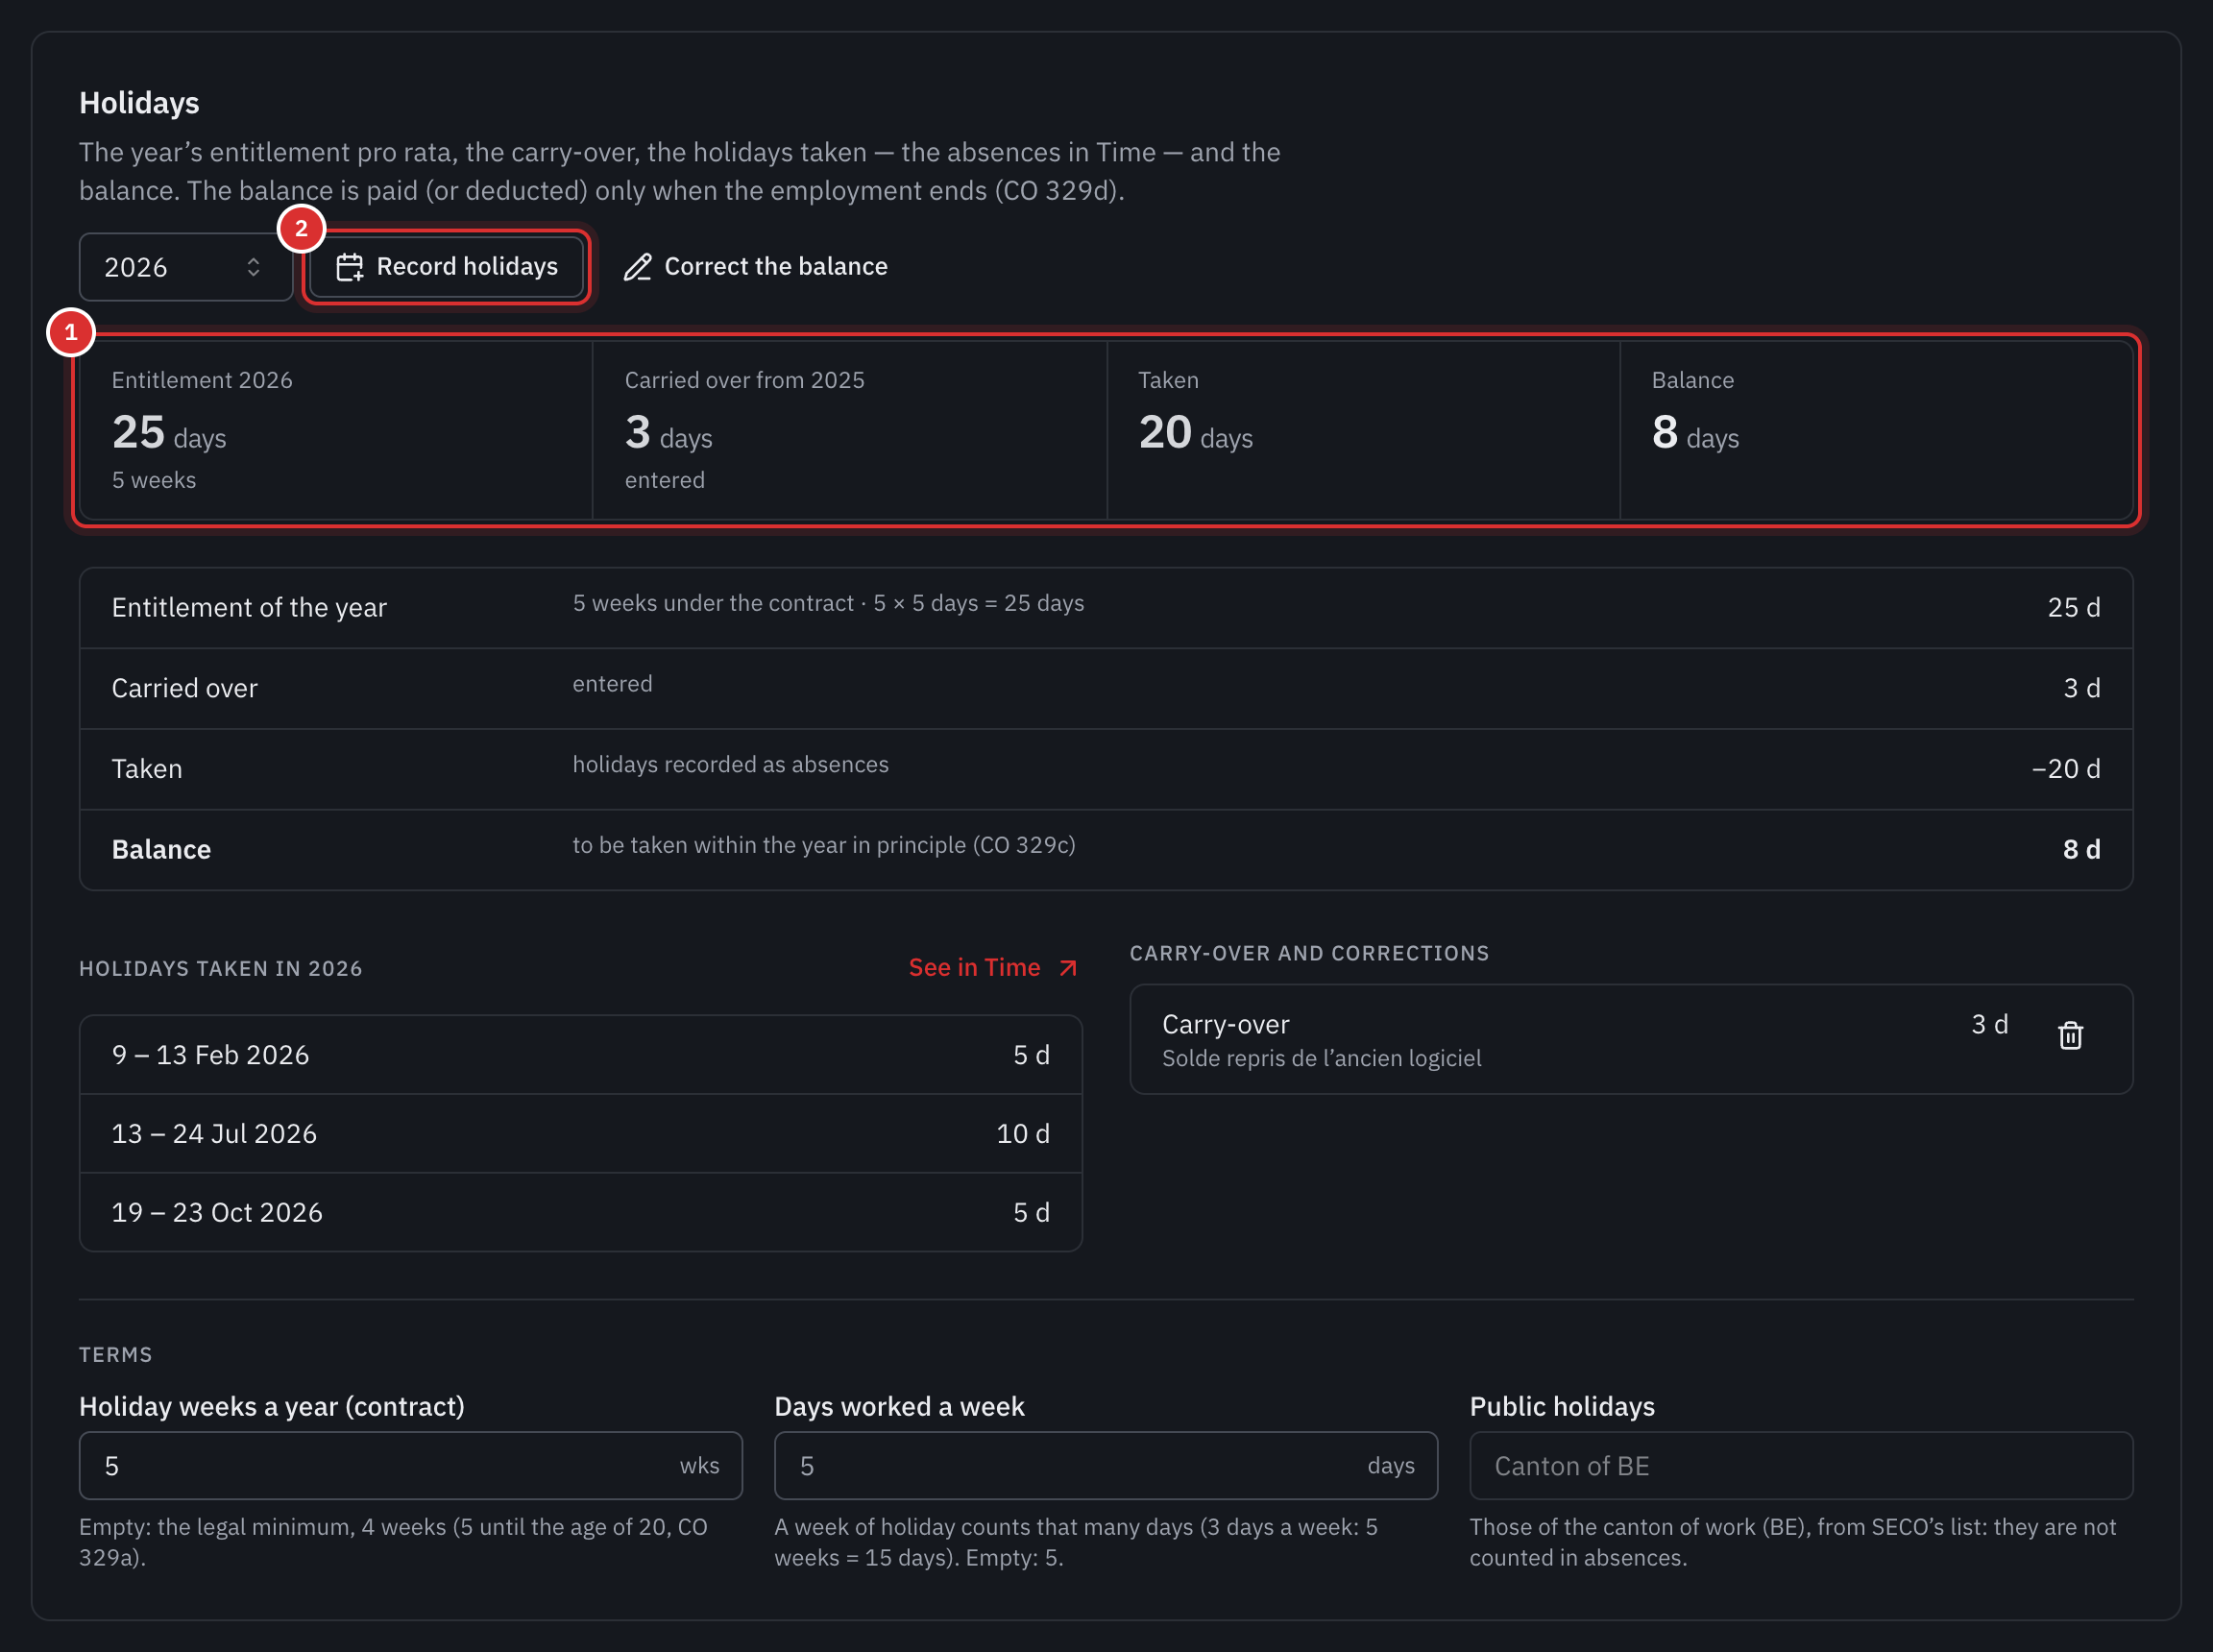The image size is (2213, 1652).
Task: Click the CARRY-OVER AND CORRECTIONS heading
Action: [x=1309, y=953]
